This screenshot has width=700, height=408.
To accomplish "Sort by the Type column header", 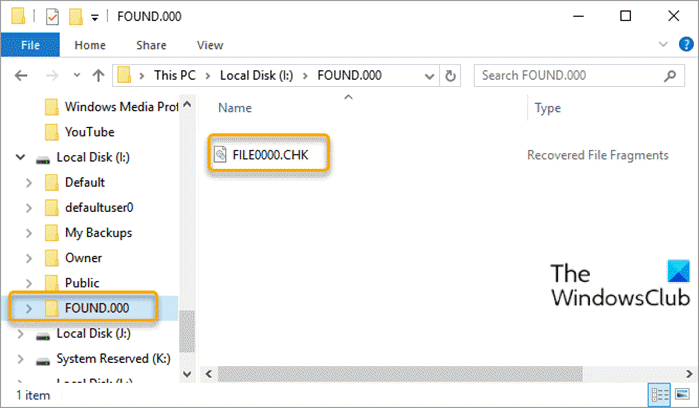I will (x=548, y=108).
